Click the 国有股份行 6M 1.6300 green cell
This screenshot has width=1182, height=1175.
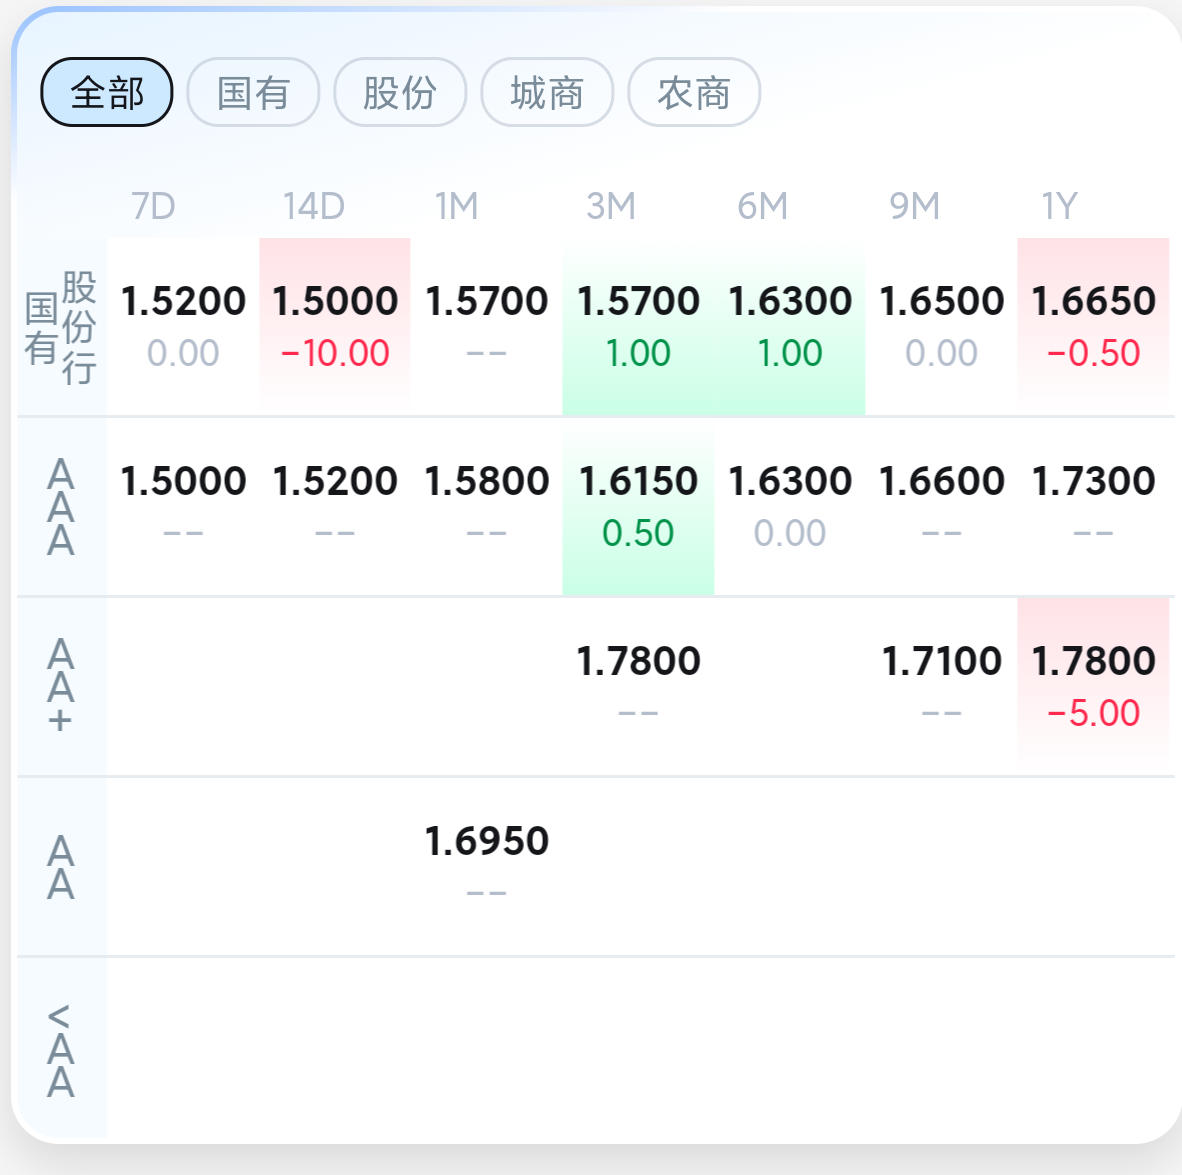tap(790, 326)
